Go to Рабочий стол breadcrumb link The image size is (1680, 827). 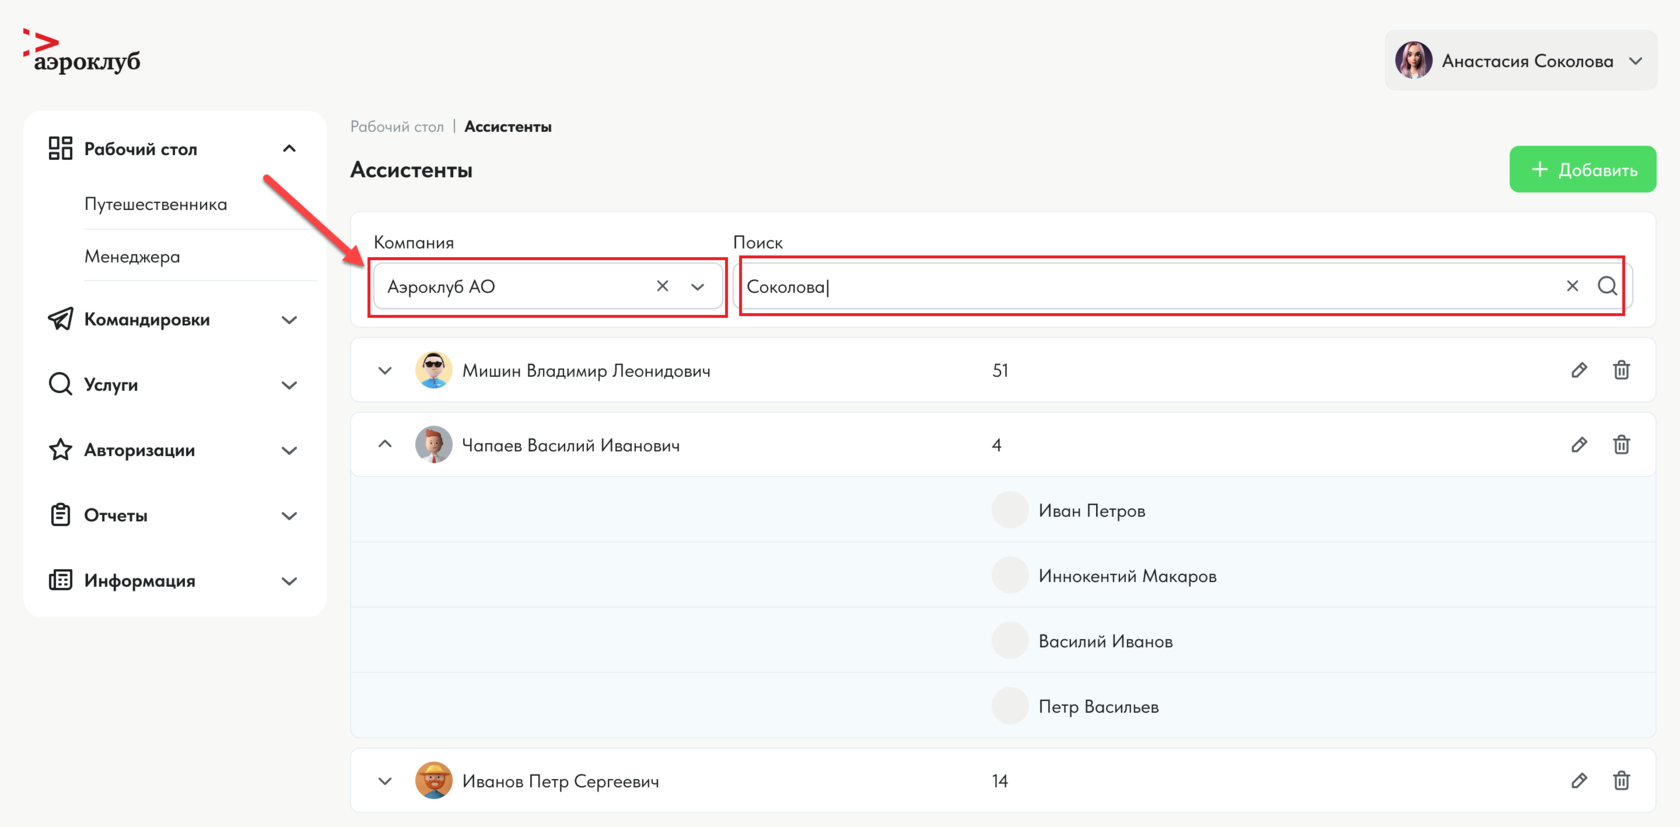tap(397, 127)
